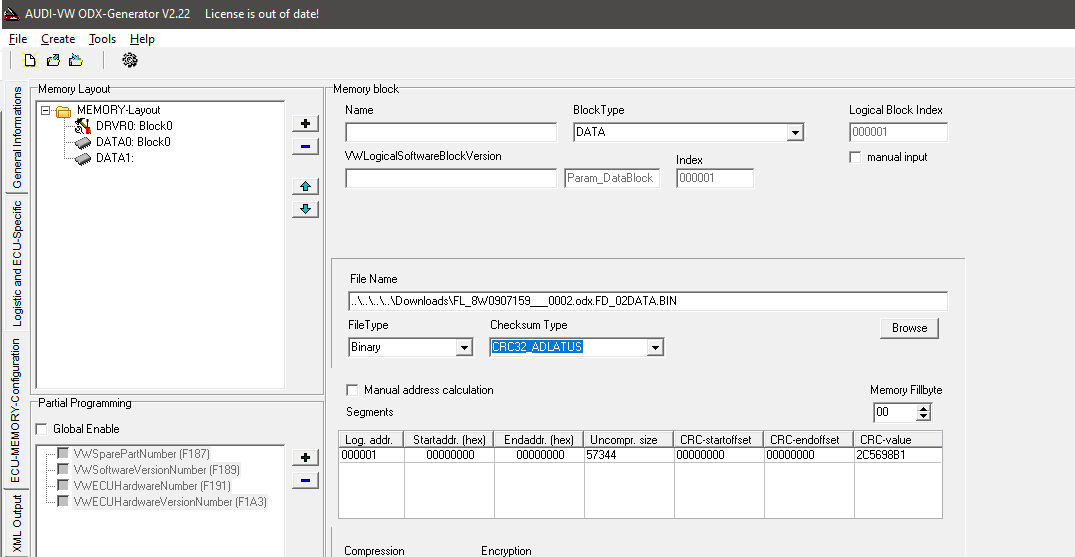The height and width of the screenshot is (557, 1075).
Task: Toggle VWSoftwareVersionNumber (F189) checkbox
Action: tap(62, 469)
